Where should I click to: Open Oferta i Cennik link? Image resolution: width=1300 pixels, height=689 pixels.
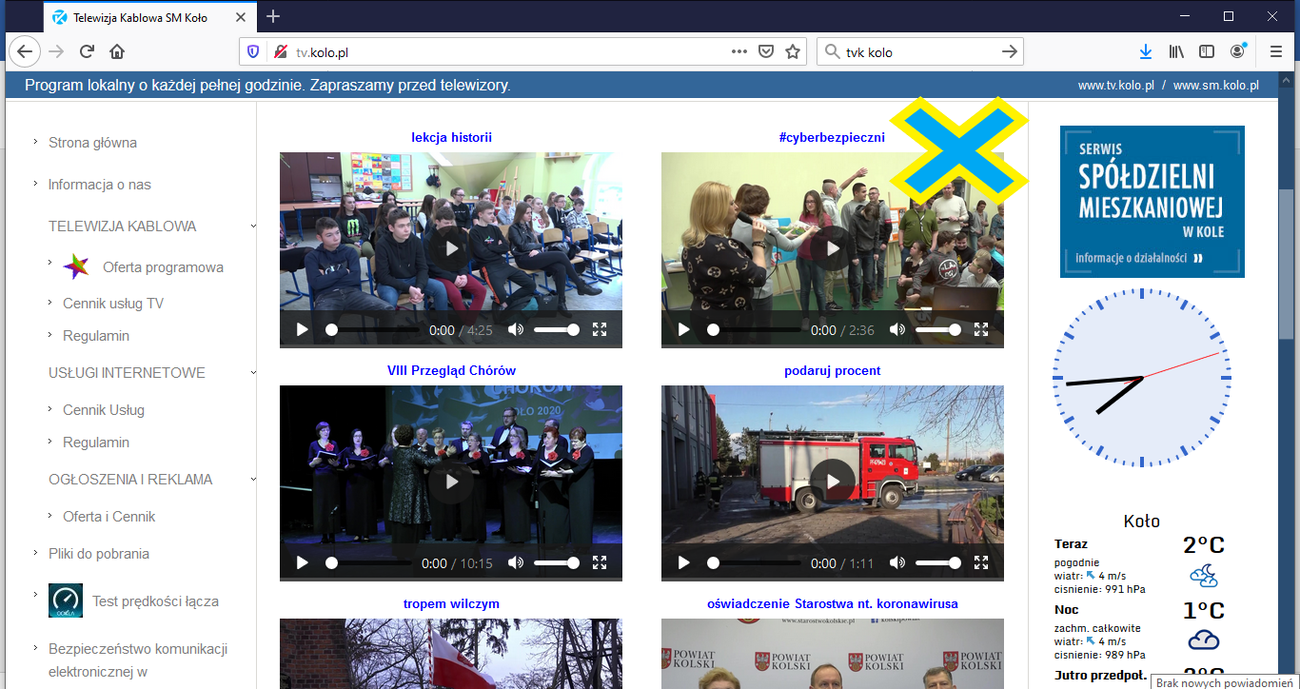point(109,516)
